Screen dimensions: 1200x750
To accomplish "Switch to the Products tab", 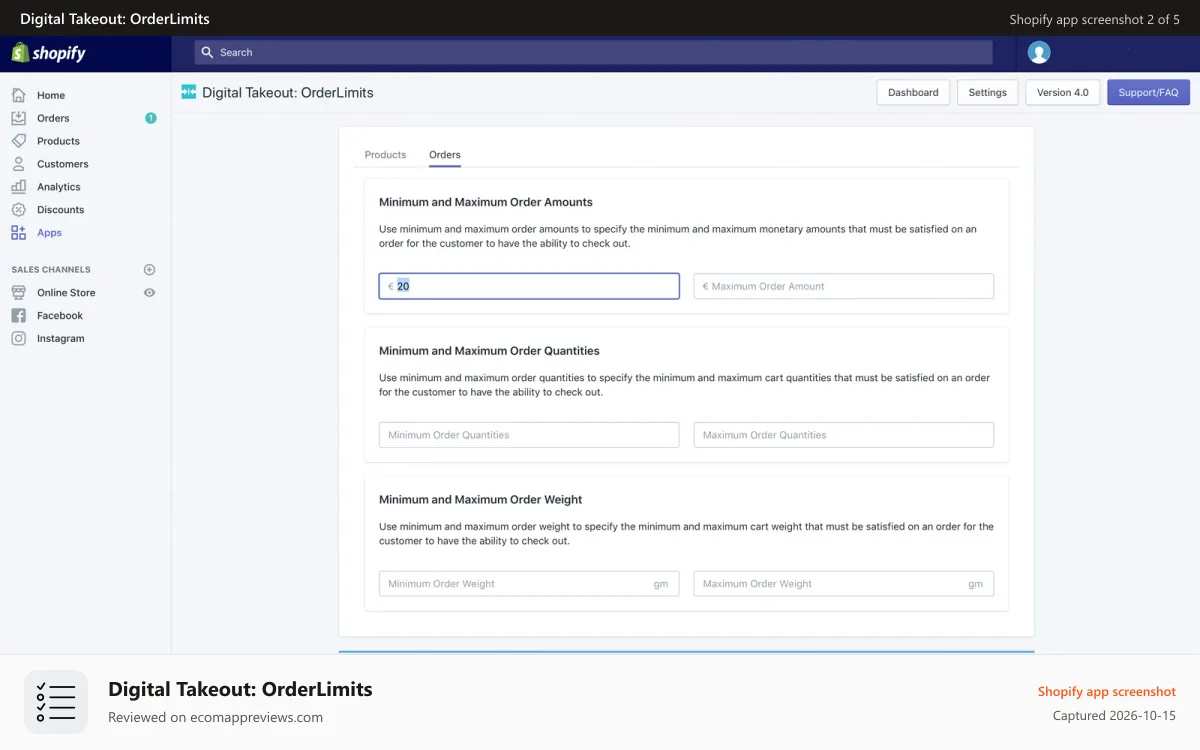I will pos(385,155).
